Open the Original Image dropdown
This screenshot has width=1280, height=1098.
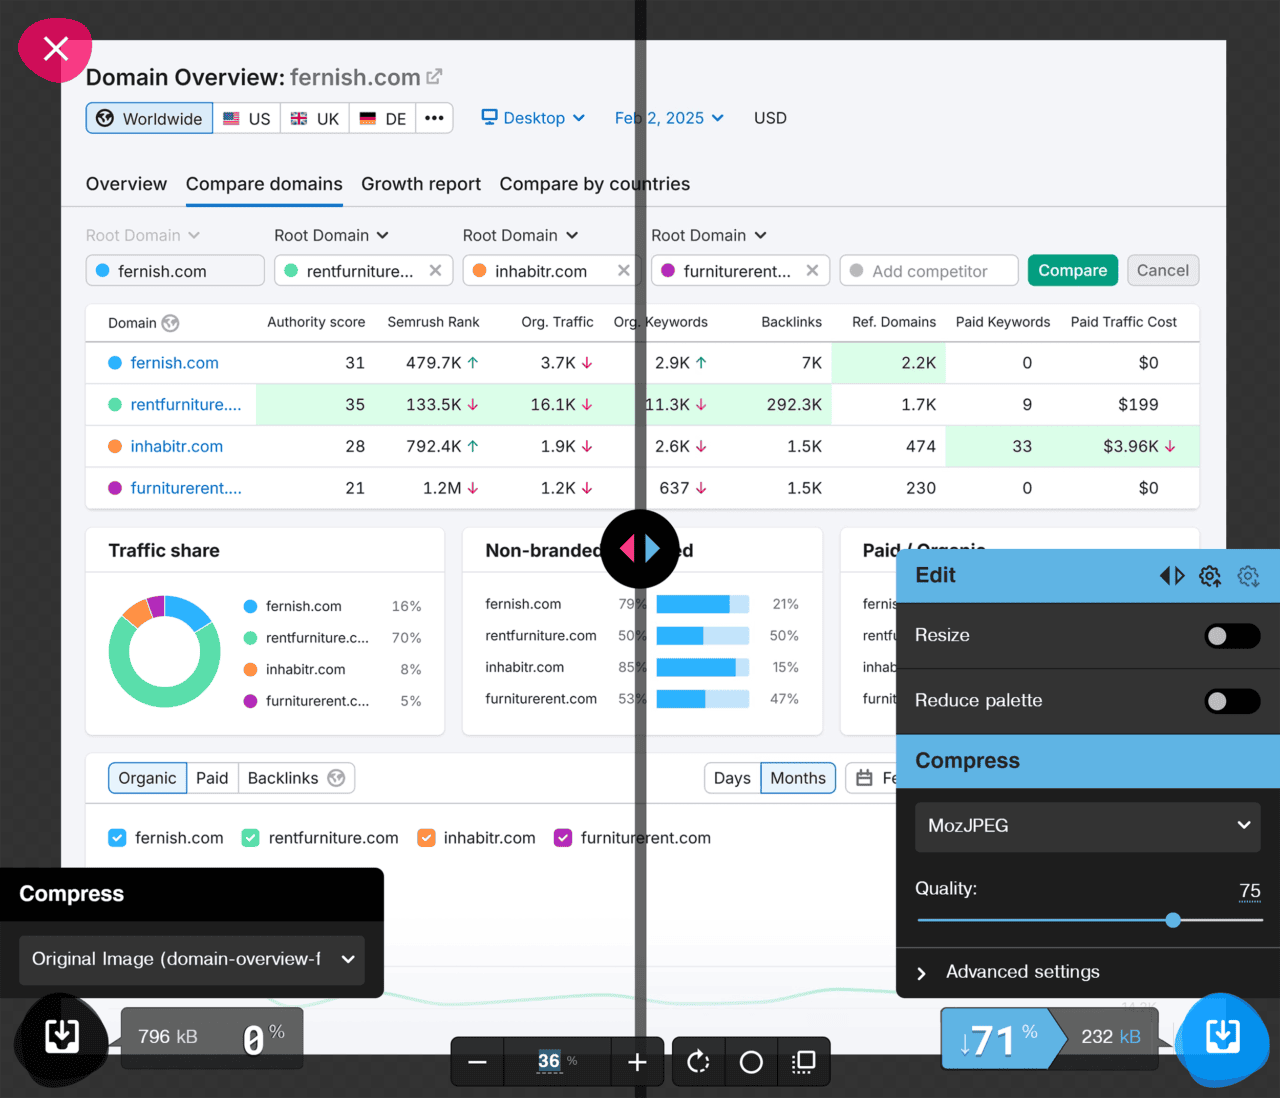[192, 959]
